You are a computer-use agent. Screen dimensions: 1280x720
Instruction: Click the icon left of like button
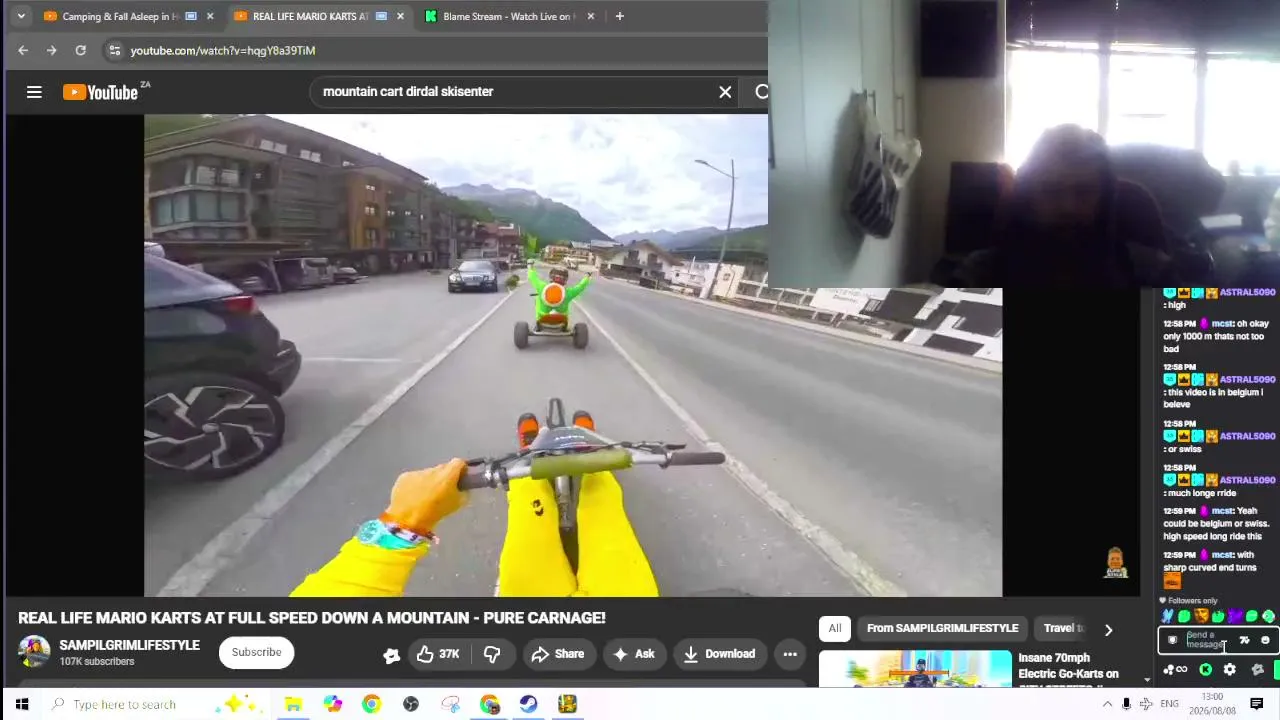tap(391, 654)
